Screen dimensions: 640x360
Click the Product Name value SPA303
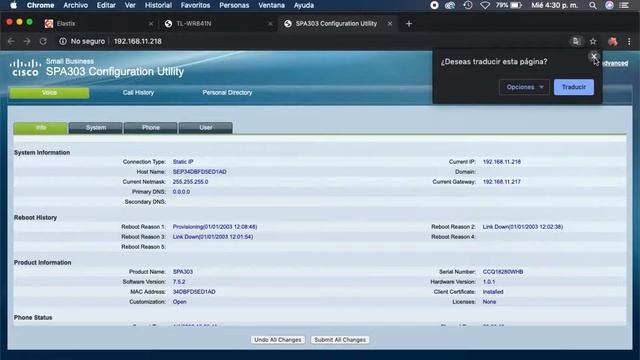182,272
